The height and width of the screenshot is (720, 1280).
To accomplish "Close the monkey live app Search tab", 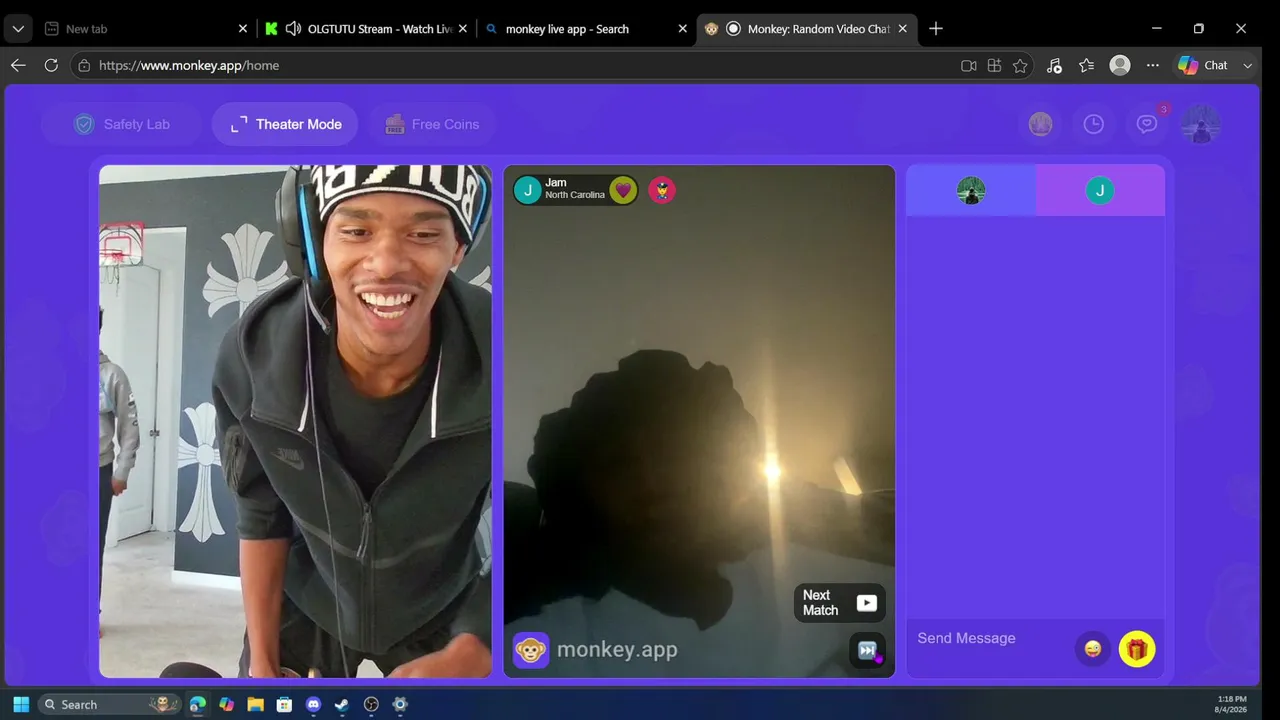I will 683,29.
